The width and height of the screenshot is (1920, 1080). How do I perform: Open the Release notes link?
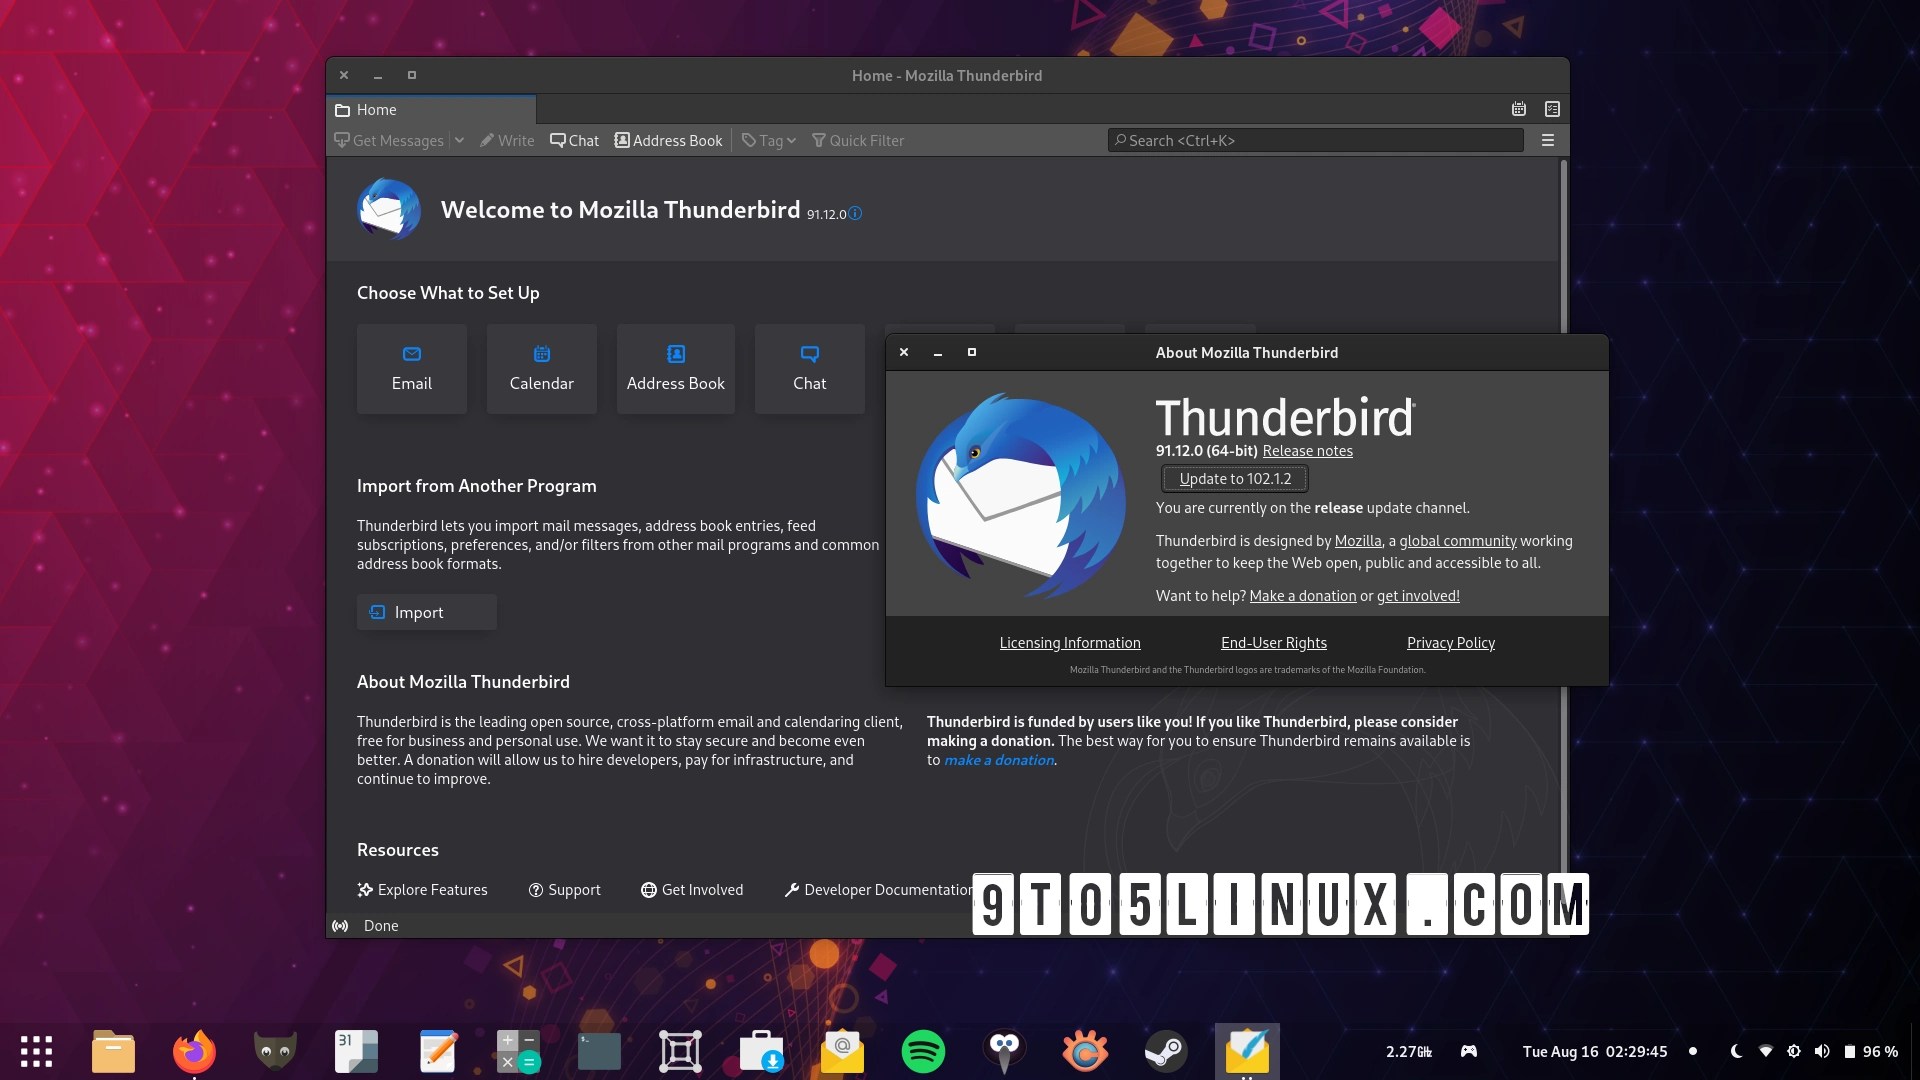(1307, 451)
